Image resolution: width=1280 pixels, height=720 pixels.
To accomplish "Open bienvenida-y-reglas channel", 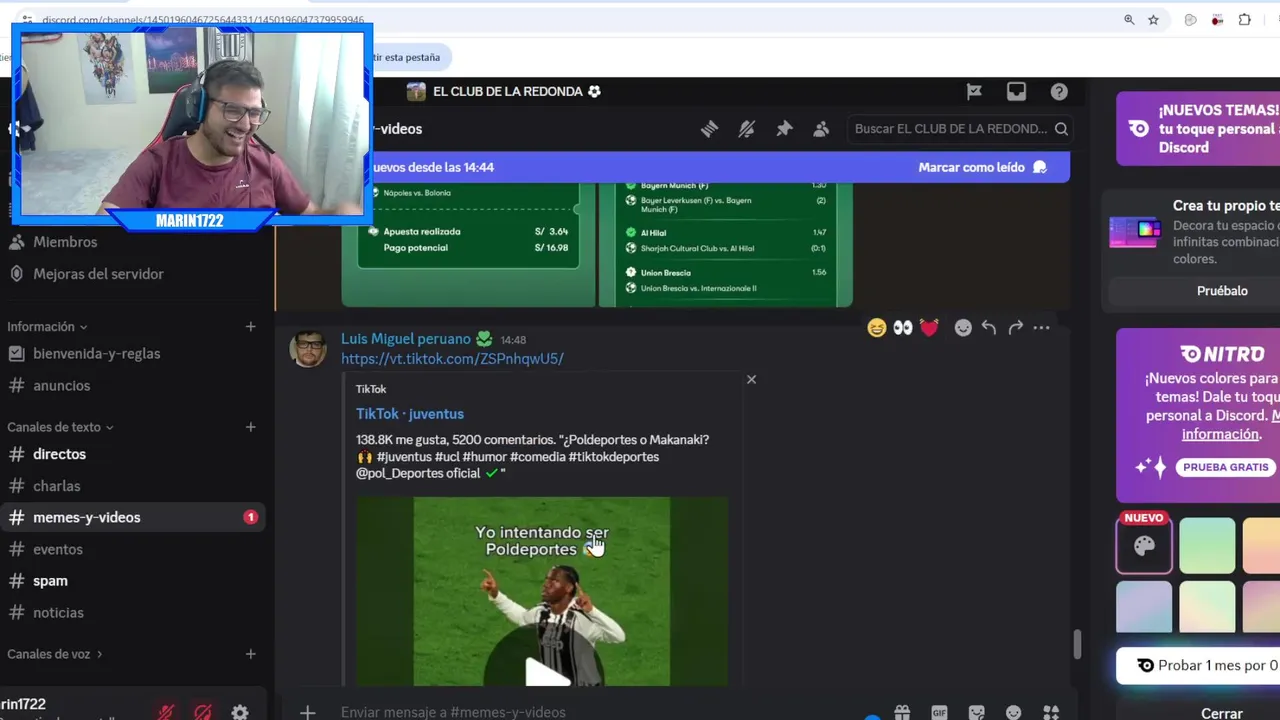I will click(96, 354).
